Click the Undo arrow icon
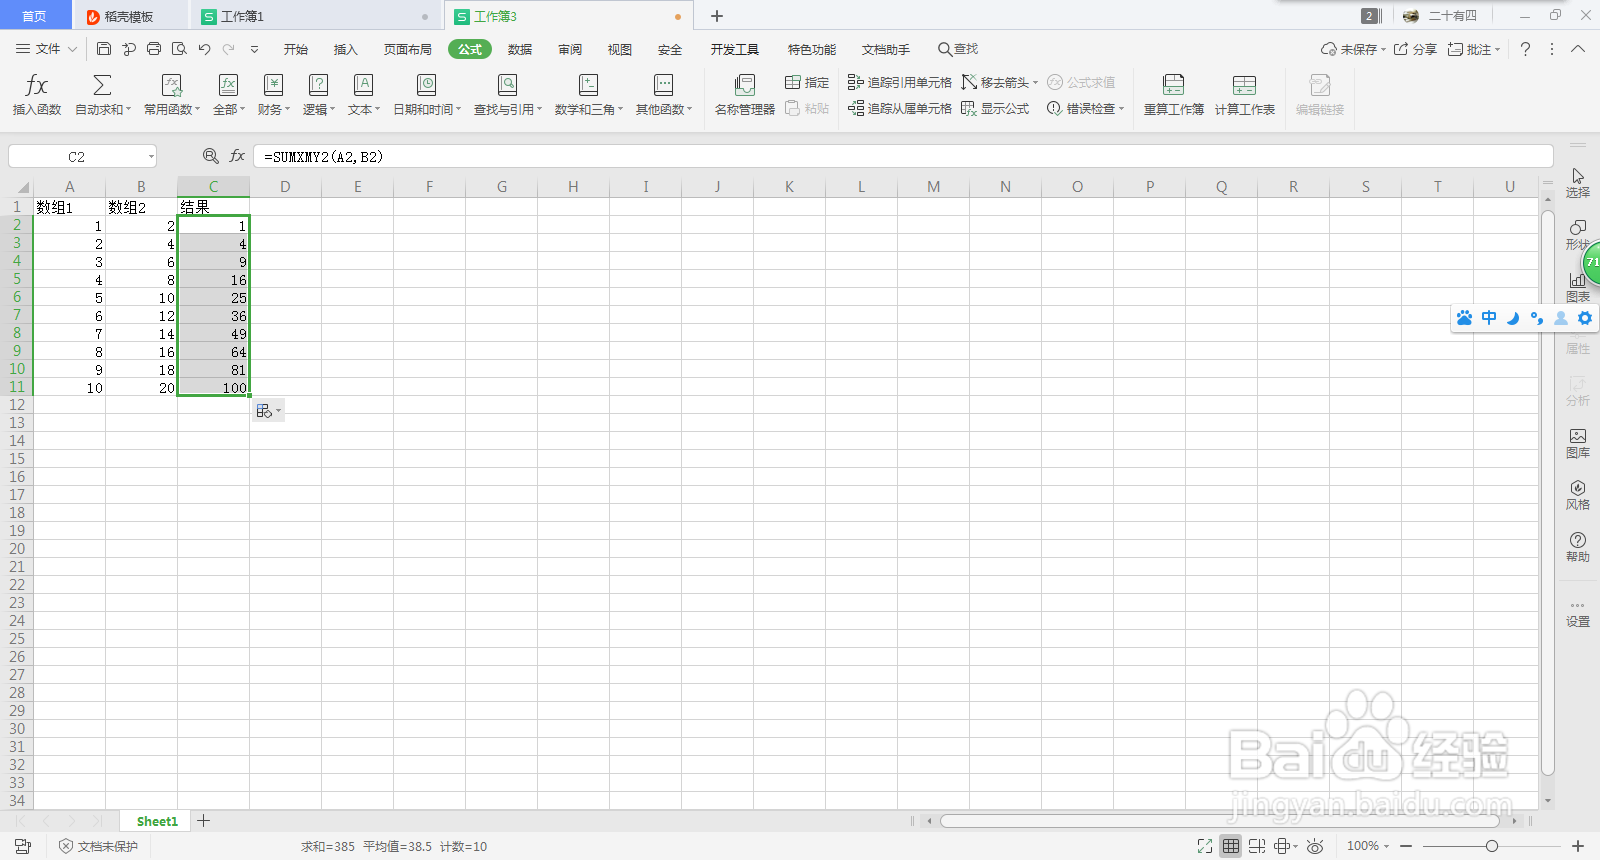The height and width of the screenshot is (860, 1600). coord(204,49)
